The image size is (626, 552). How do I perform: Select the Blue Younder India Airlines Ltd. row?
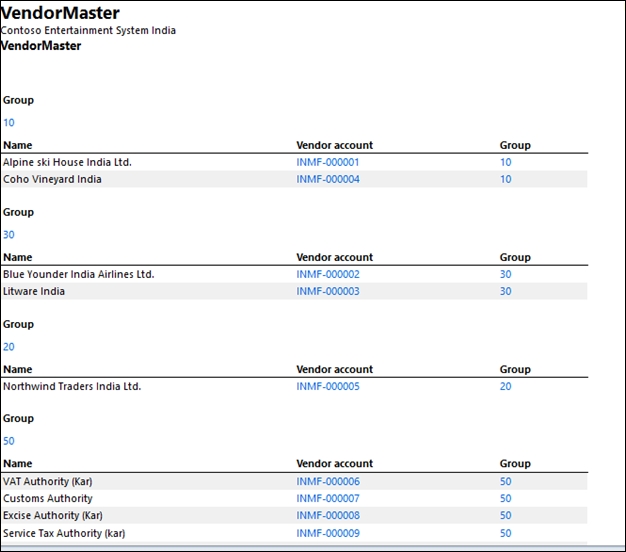295,274
